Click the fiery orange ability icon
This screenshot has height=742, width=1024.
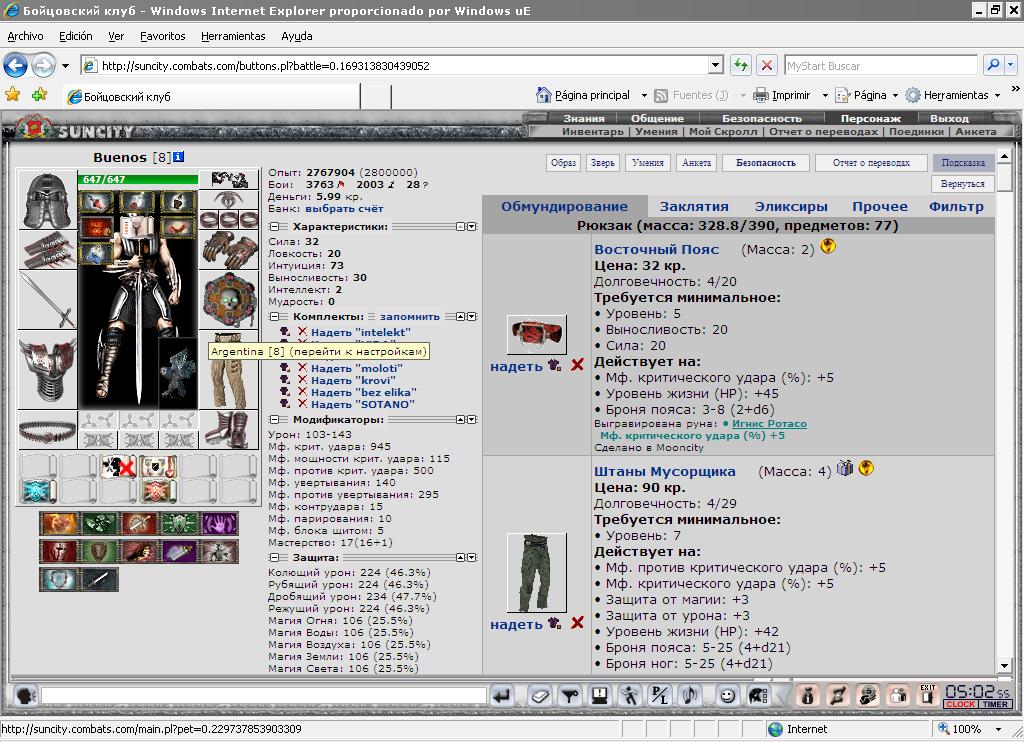pyautogui.click(x=59, y=523)
